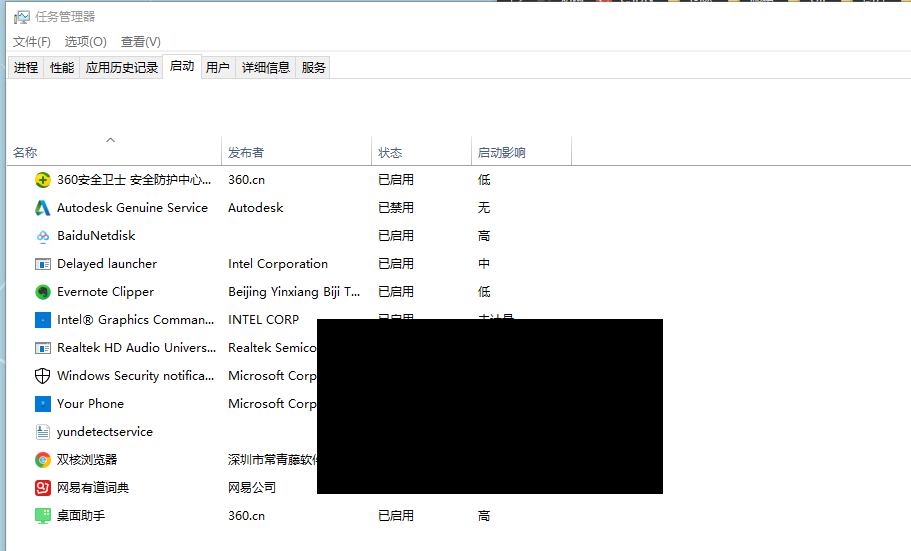Click the 桌面助手 green monitor icon

tap(42, 516)
